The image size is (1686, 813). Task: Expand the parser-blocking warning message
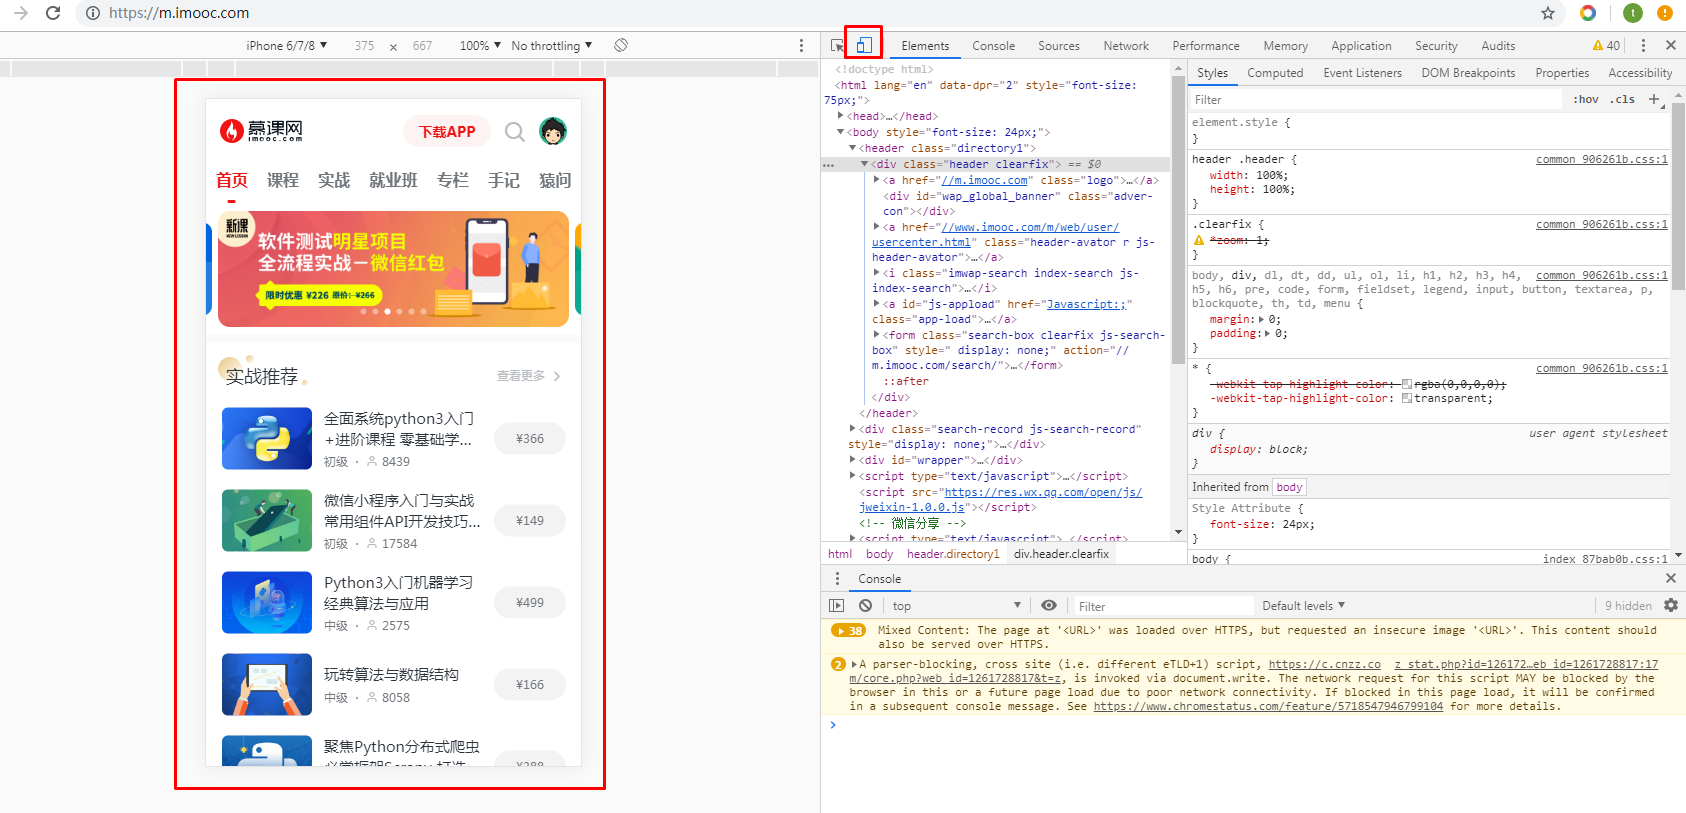point(855,664)
